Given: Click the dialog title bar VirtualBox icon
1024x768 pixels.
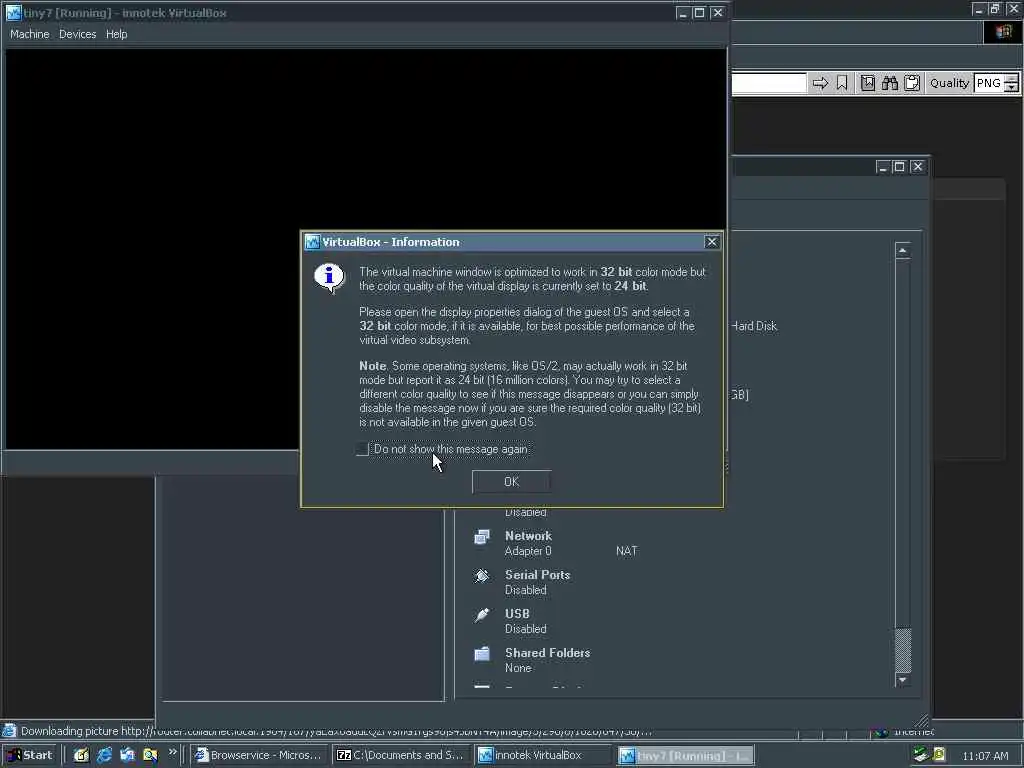Looking at the screenshot, I should (x=312, y=242).
